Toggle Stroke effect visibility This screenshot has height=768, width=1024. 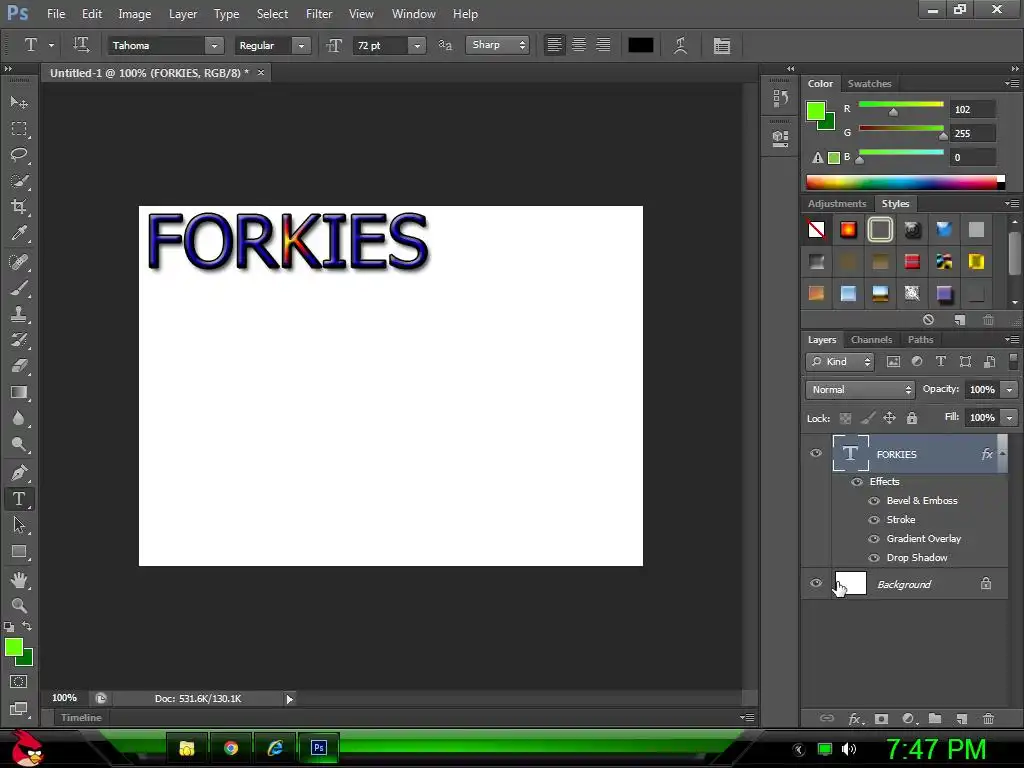pos(874,520)
